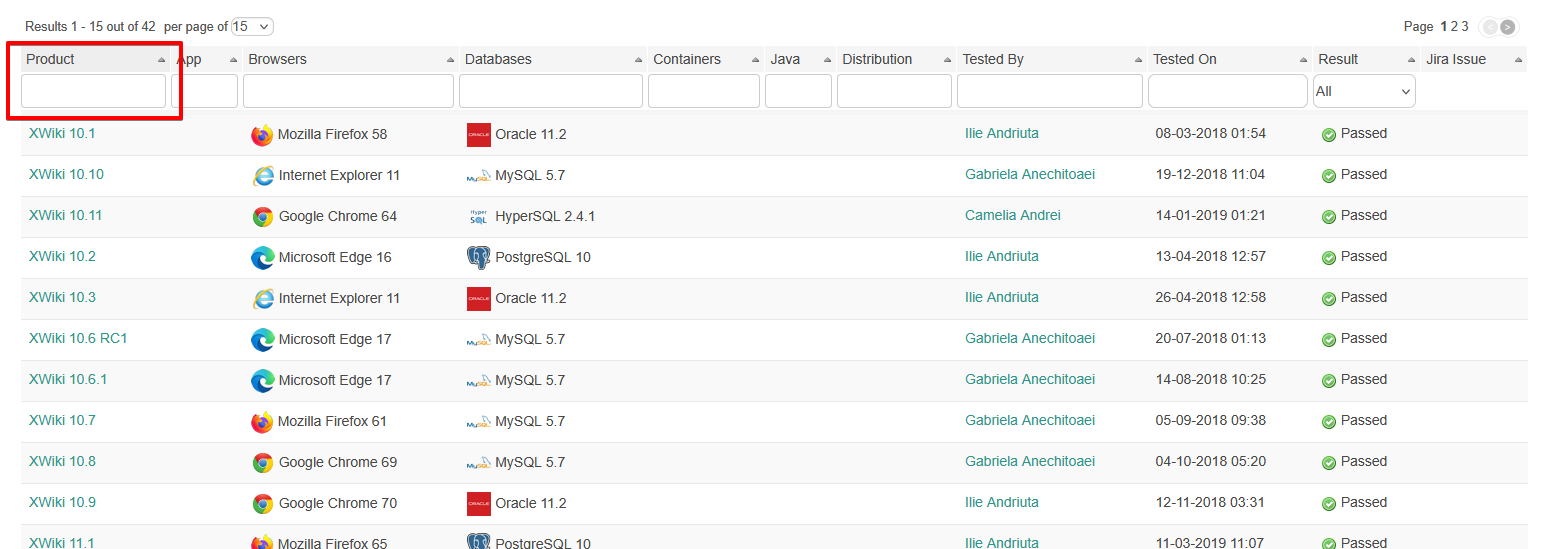Screen dimensions: 1546x549
Task: Open Gabriela Anechitoaei link in XWiki 10.10 row
Action: pyautogui.click(x=1030, y=174)
